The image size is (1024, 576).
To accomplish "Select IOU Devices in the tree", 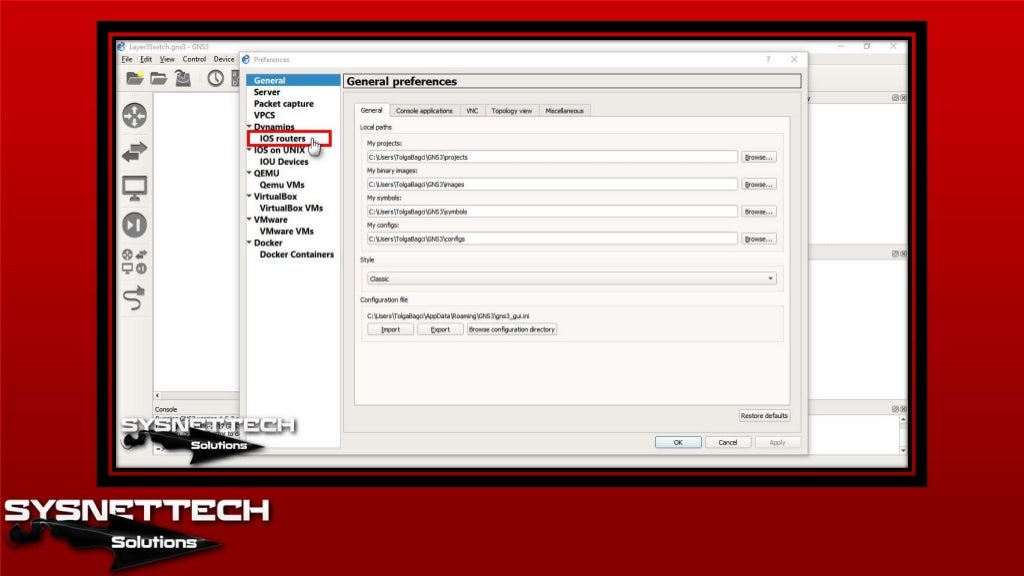I will 284,162.
